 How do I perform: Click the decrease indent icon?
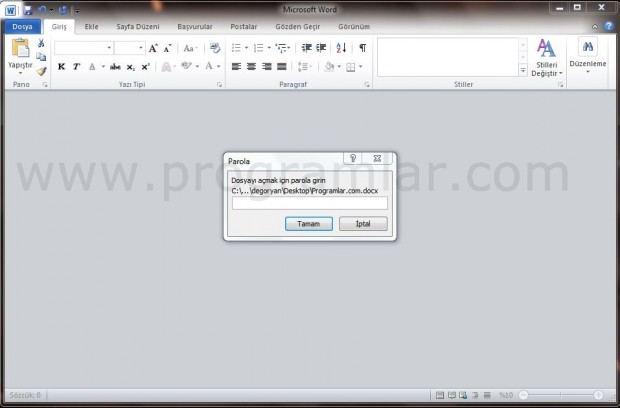click(306, 48)
